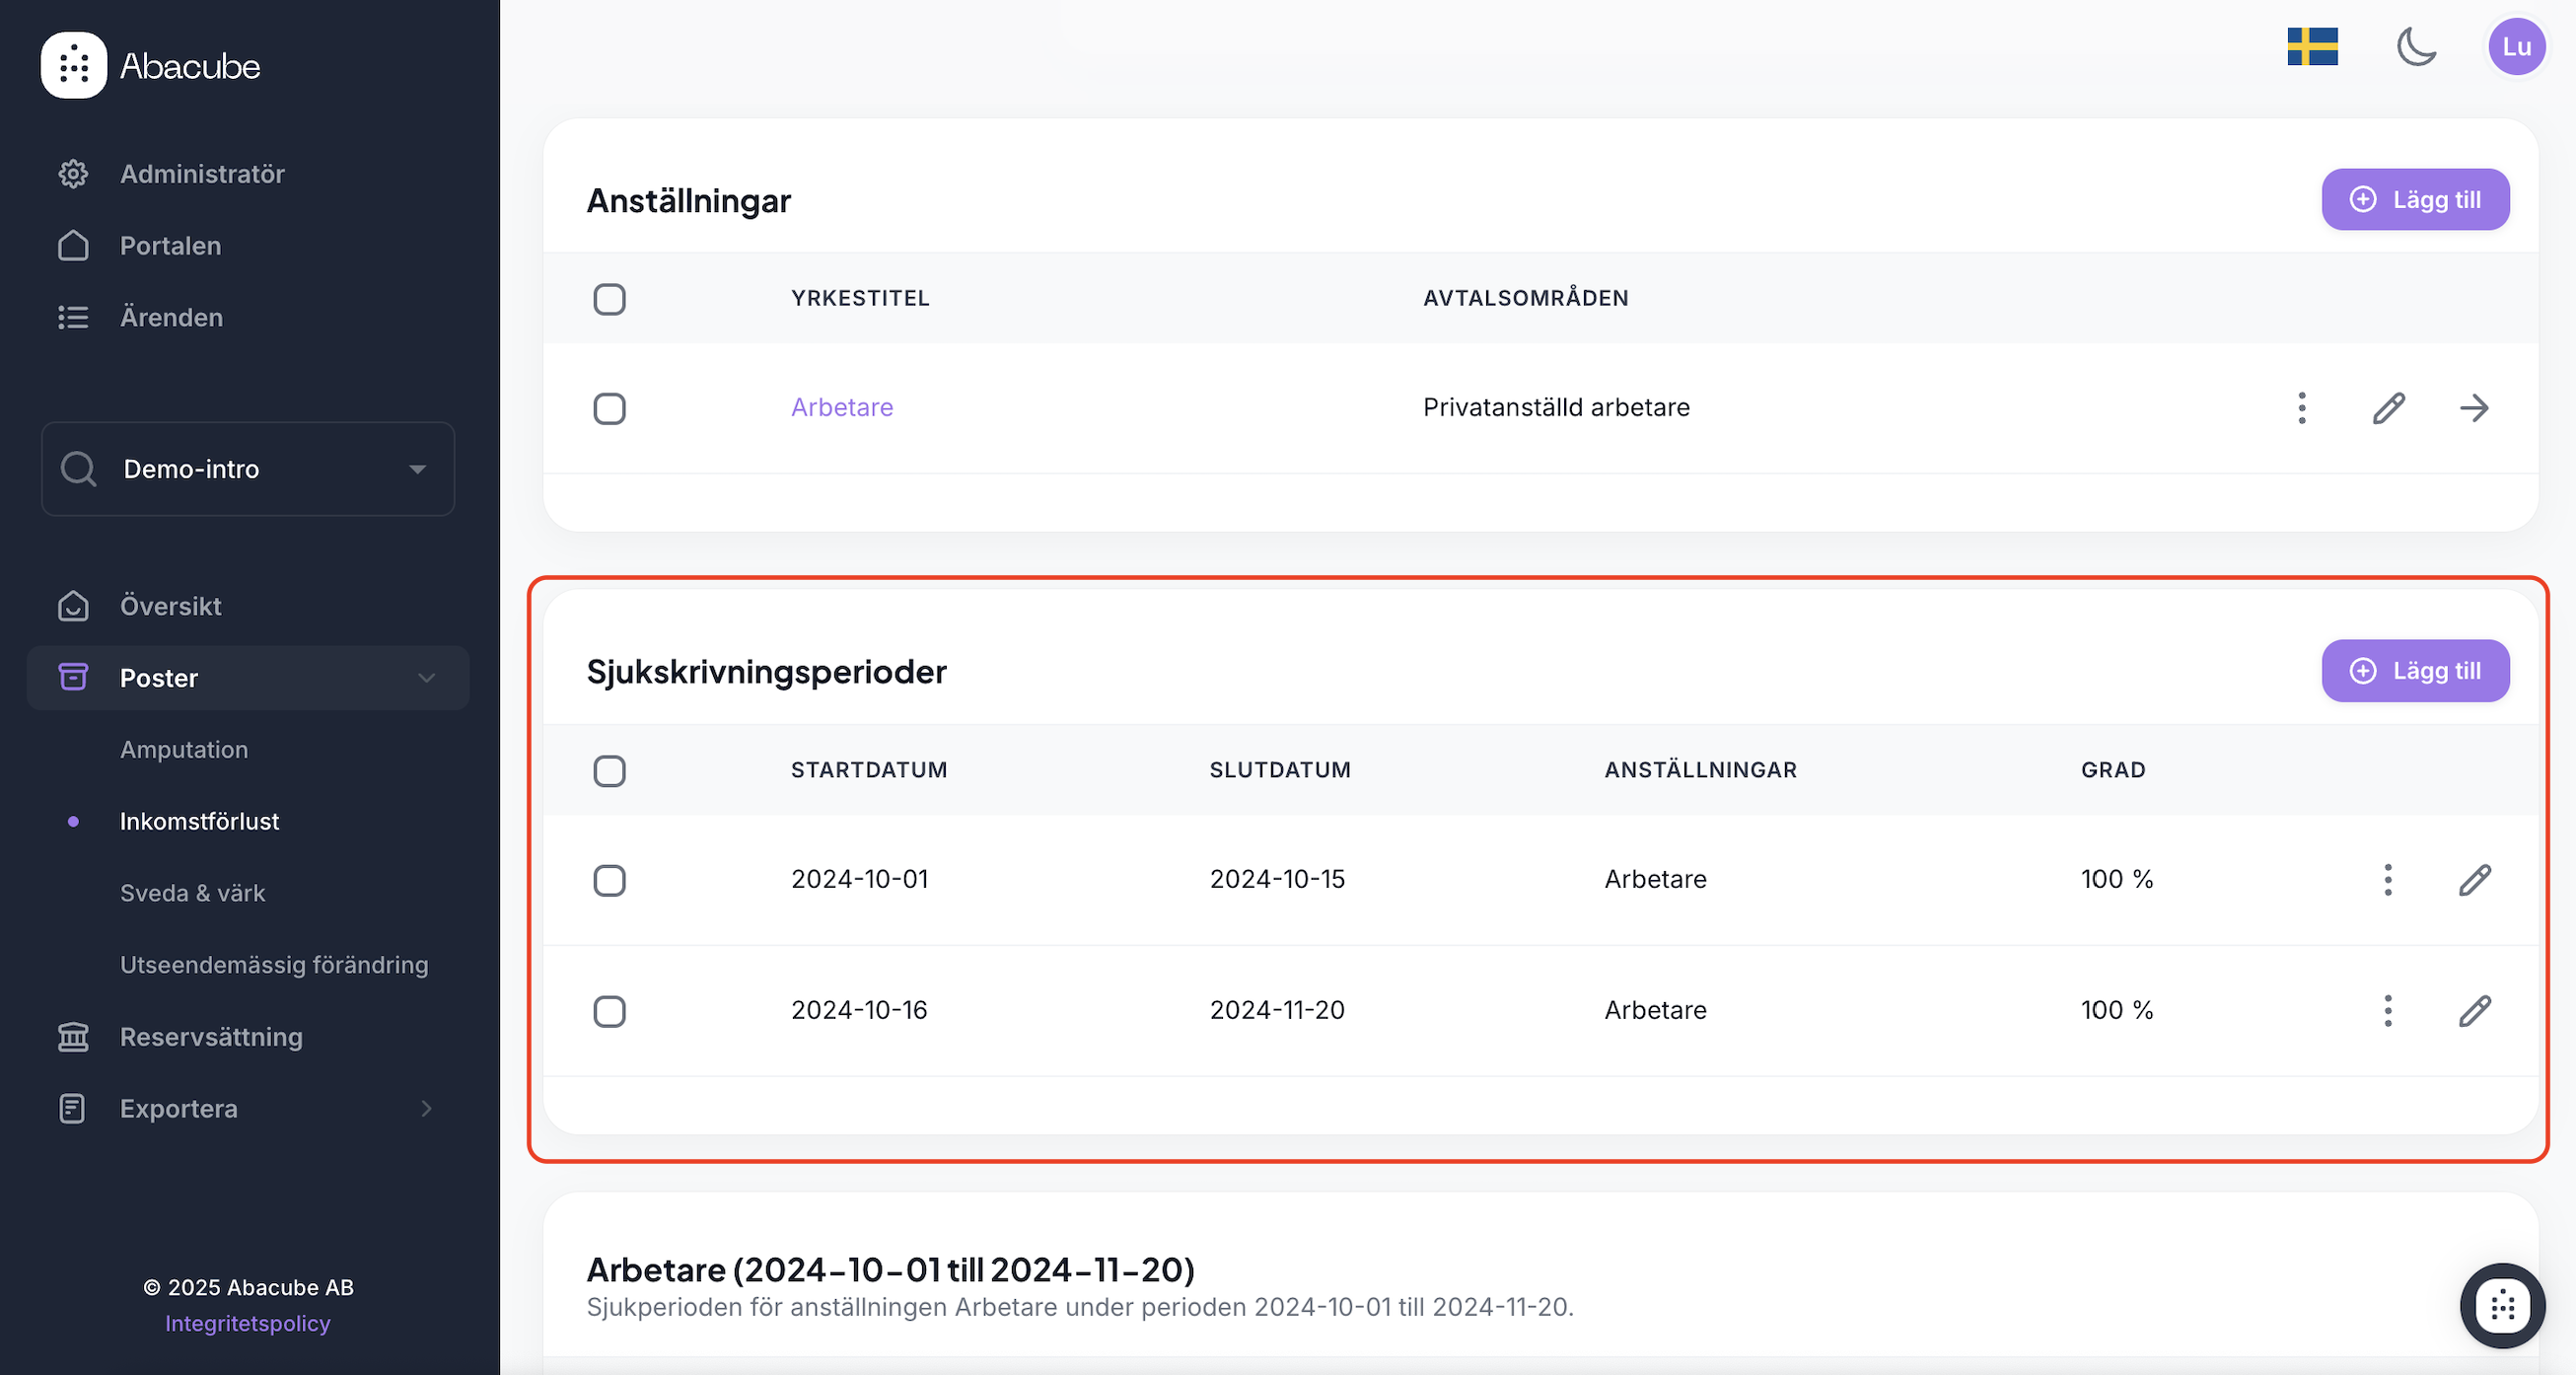Viewport: 2576px width, 1375px height.
Task: Open three-dot menu for Arbetare employment
Action: [x=2302, y=408]
